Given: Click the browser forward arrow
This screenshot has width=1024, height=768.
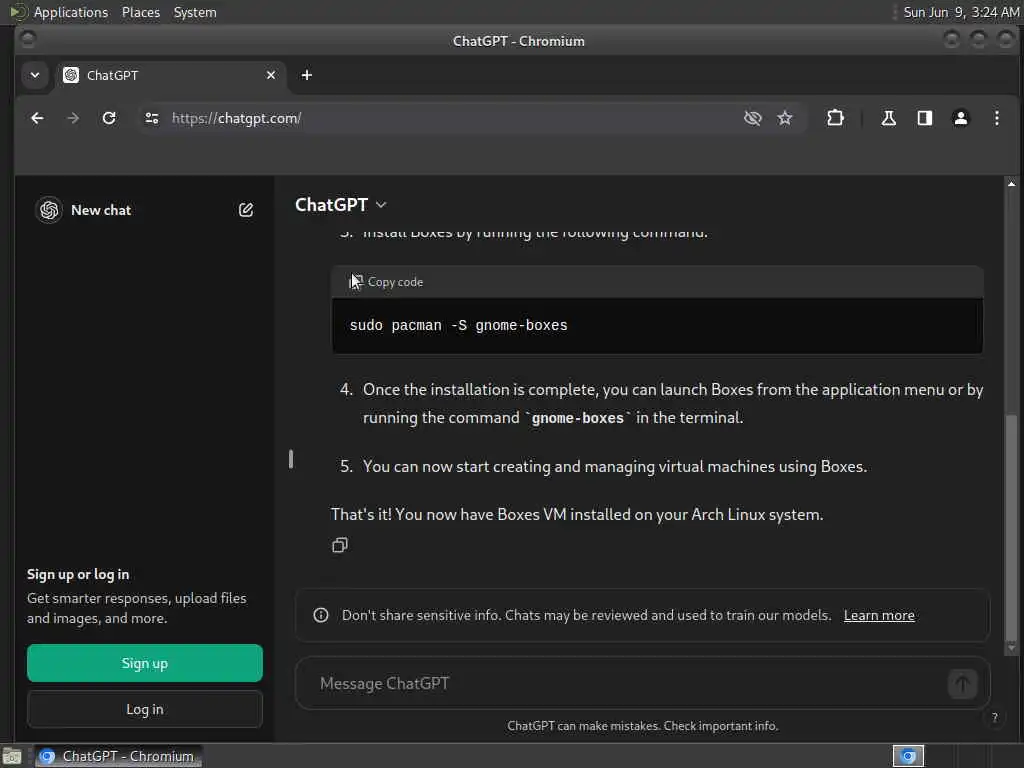Looking at the screenshot, I should pyautogui.click(x=73, y=118).
